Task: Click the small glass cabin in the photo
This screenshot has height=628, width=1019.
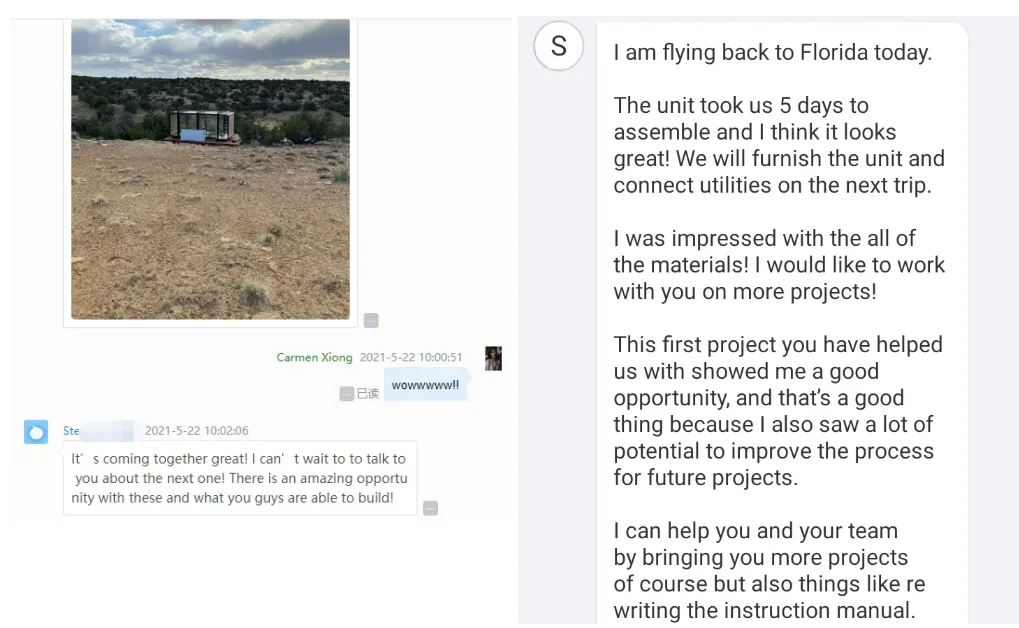Action: (202, 127)
